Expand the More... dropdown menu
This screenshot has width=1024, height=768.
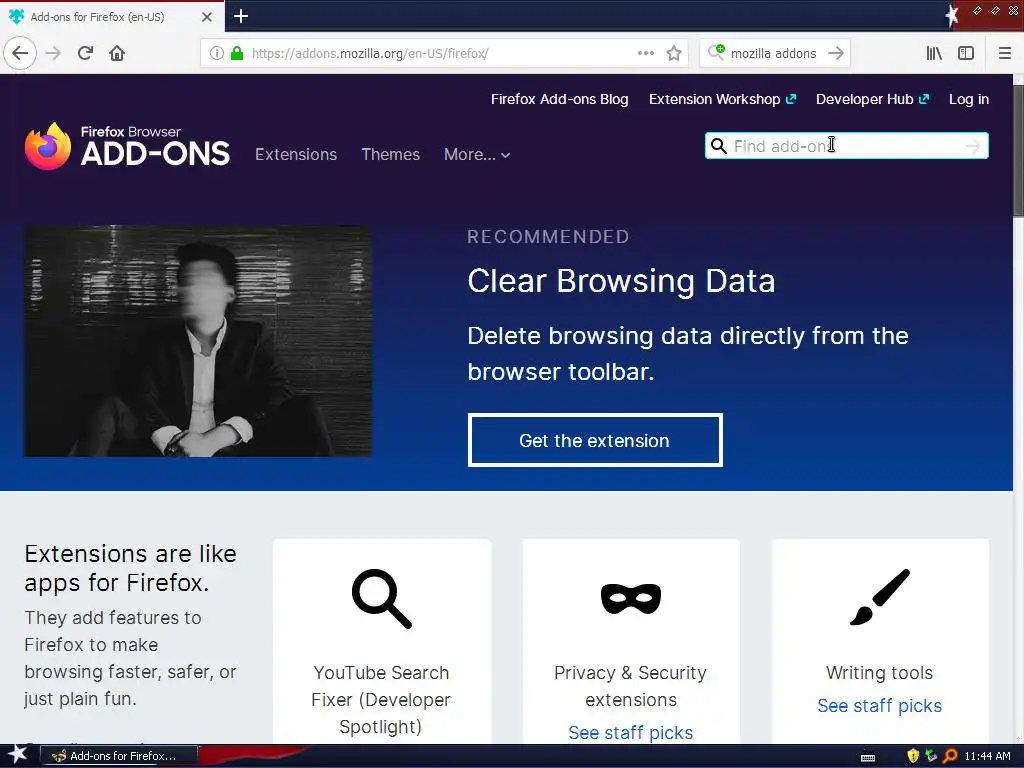click(x=477, y=154)
